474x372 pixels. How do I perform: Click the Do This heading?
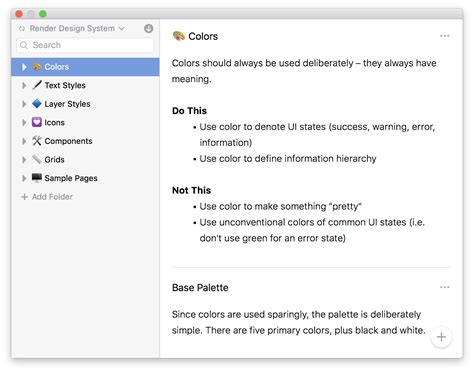189,111
